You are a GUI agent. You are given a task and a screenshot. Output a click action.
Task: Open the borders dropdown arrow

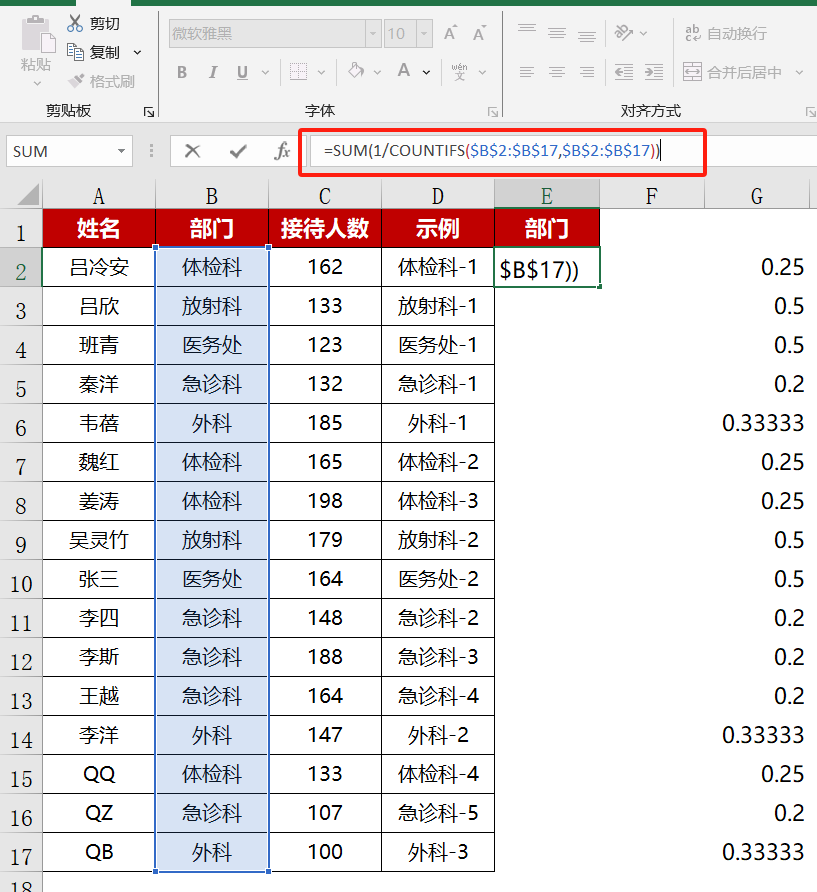point(321,73)
